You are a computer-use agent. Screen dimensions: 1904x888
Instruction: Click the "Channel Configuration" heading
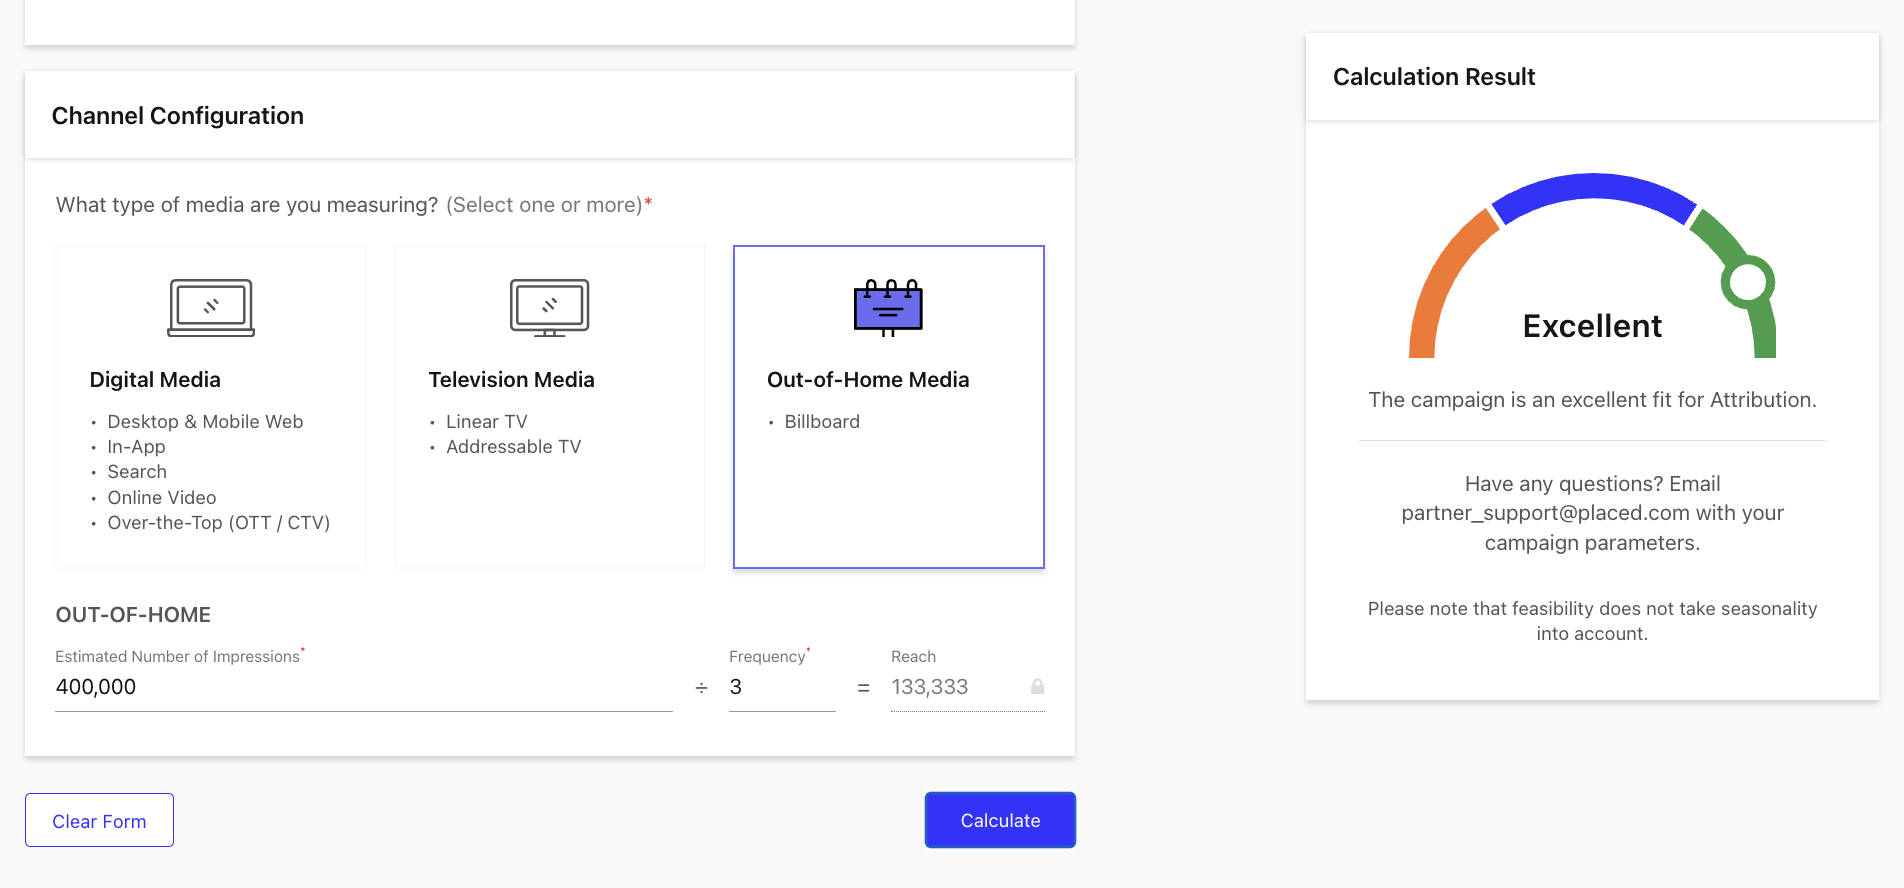point(178,116)
